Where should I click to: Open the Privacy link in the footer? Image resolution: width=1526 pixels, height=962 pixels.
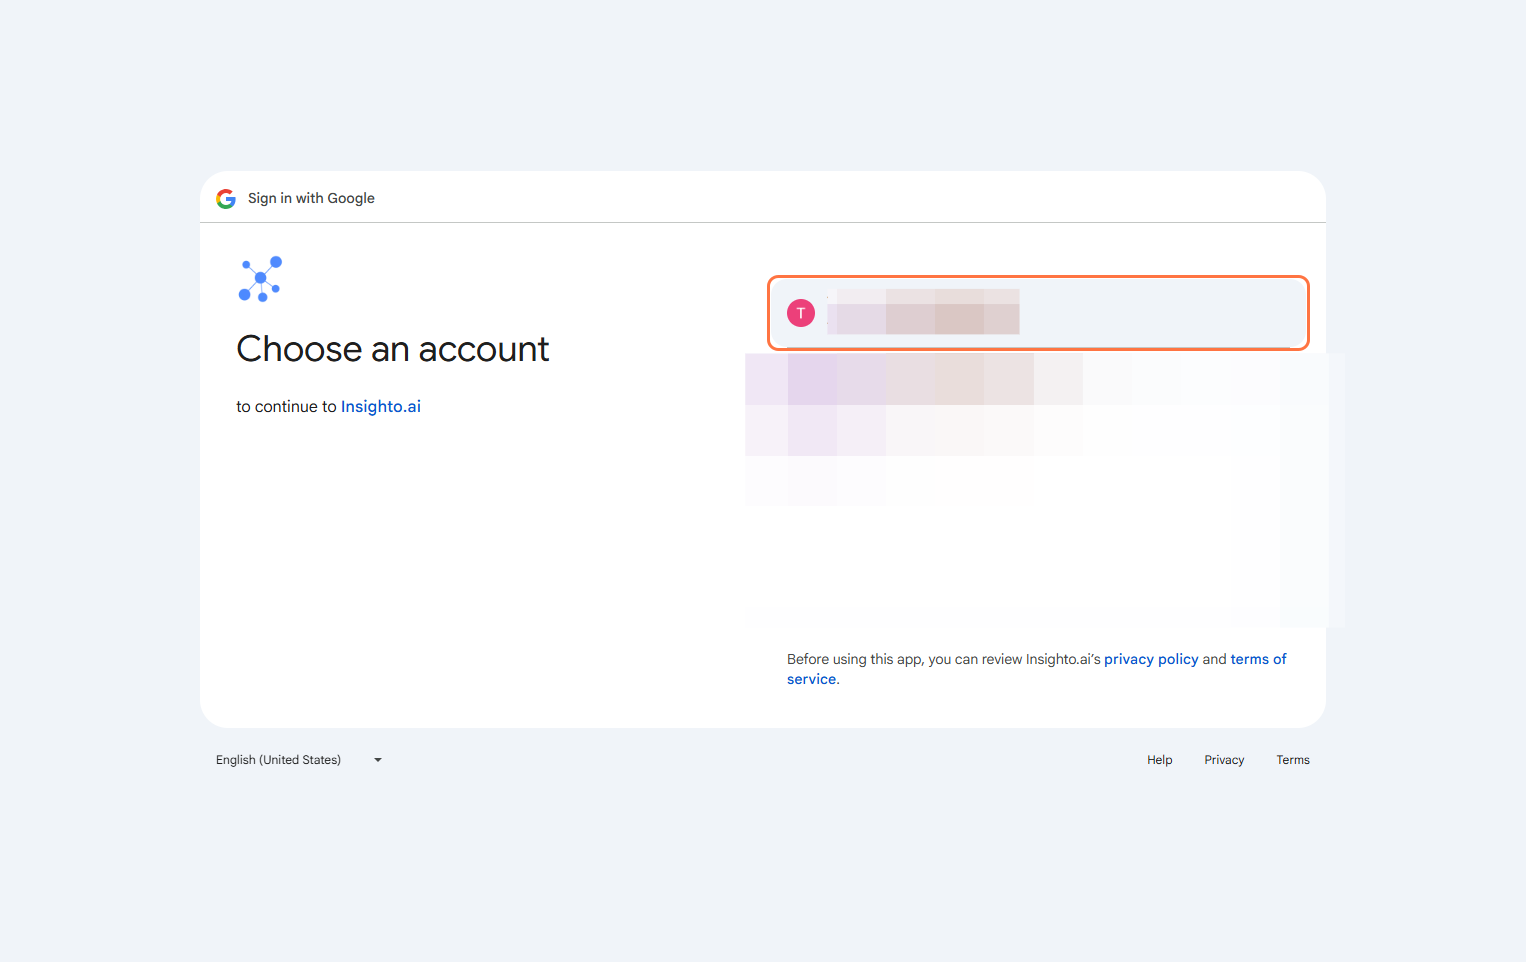(1224, 760)
